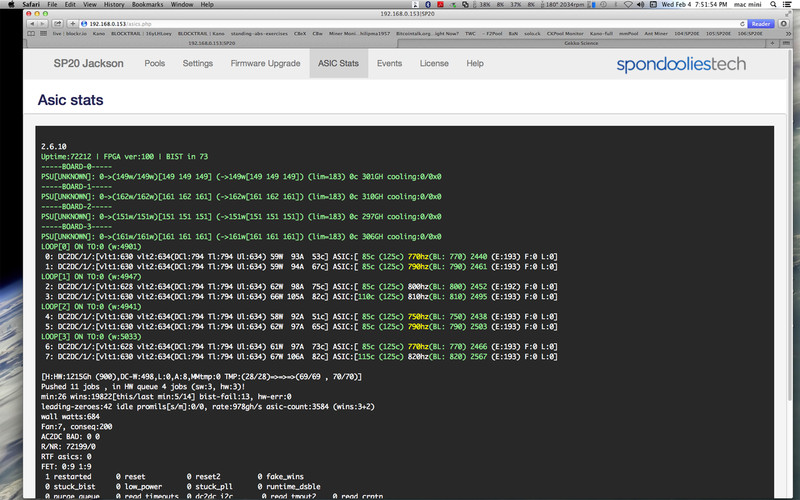Switch to the Gekko Science tab
This screenshot has height=500, width=800.
tap(582, 43)
